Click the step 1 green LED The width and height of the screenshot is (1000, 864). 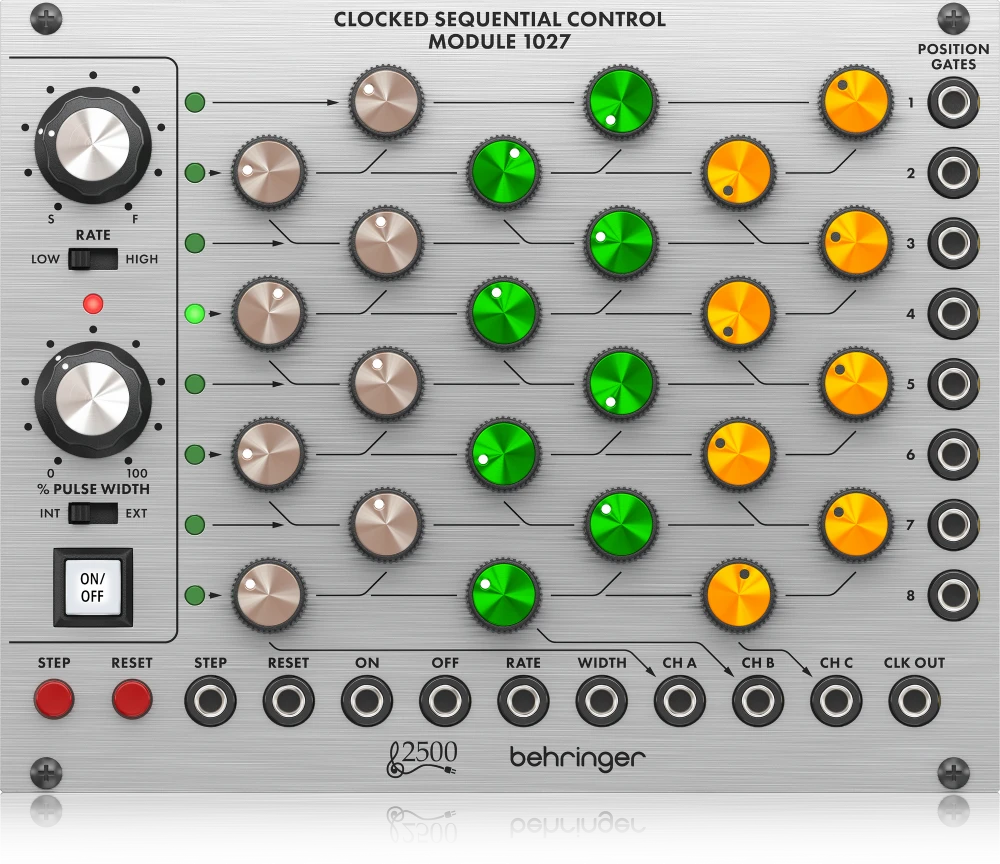195,102
